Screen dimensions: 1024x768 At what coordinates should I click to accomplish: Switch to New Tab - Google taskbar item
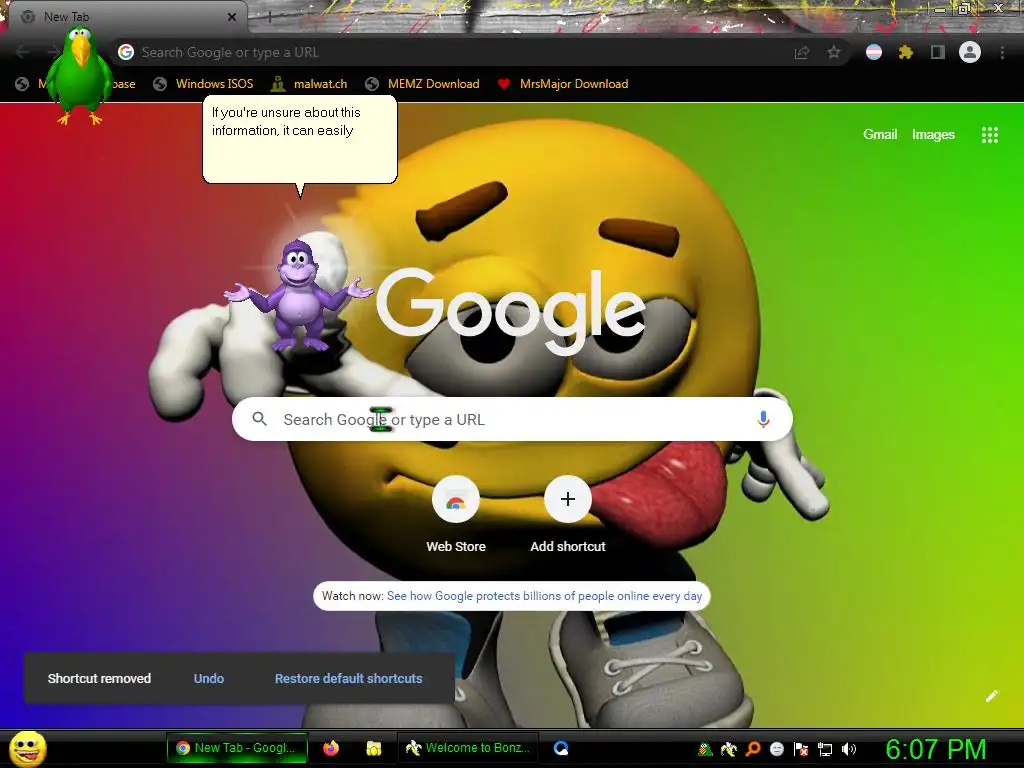236,748
